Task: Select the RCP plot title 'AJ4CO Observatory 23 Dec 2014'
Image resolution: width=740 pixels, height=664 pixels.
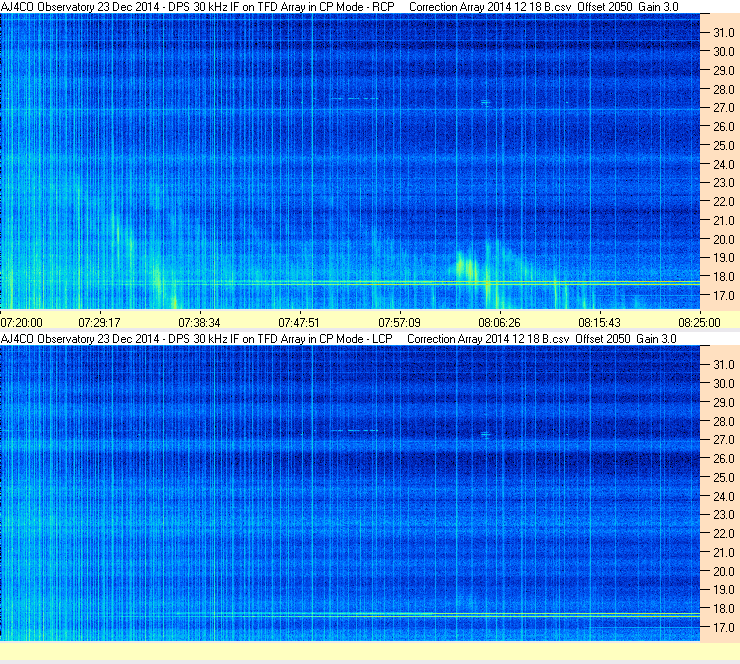Action: click(80, 7)
